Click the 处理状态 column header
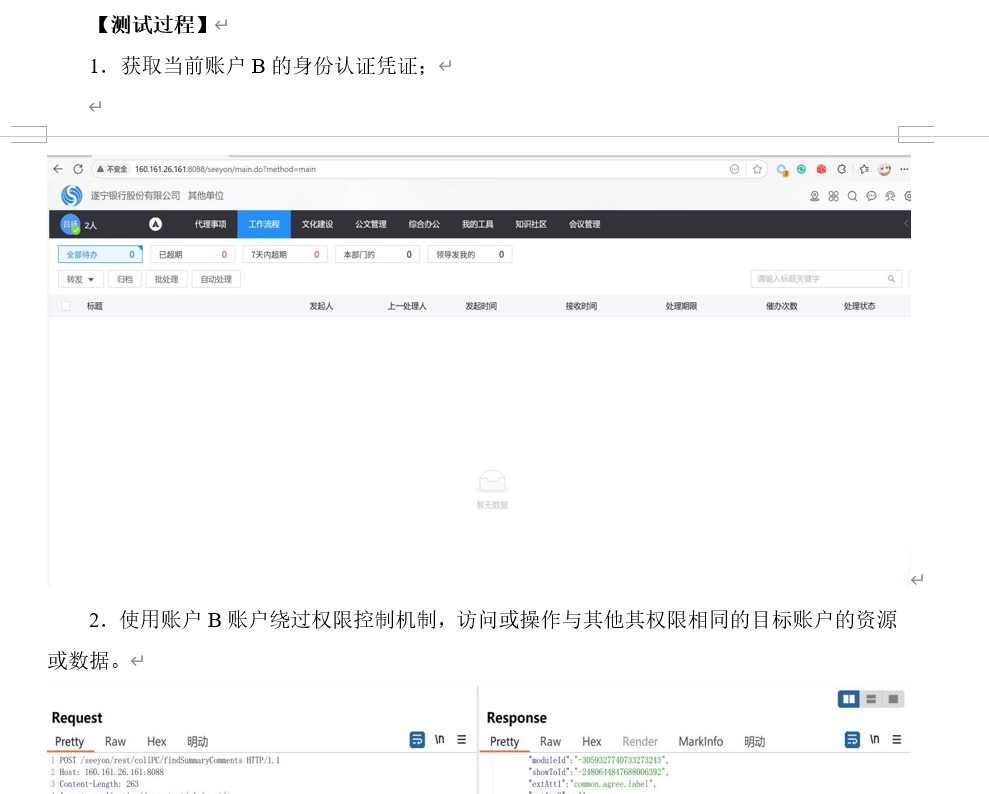Viewport: 989px width, 794px height. [859, 306]
